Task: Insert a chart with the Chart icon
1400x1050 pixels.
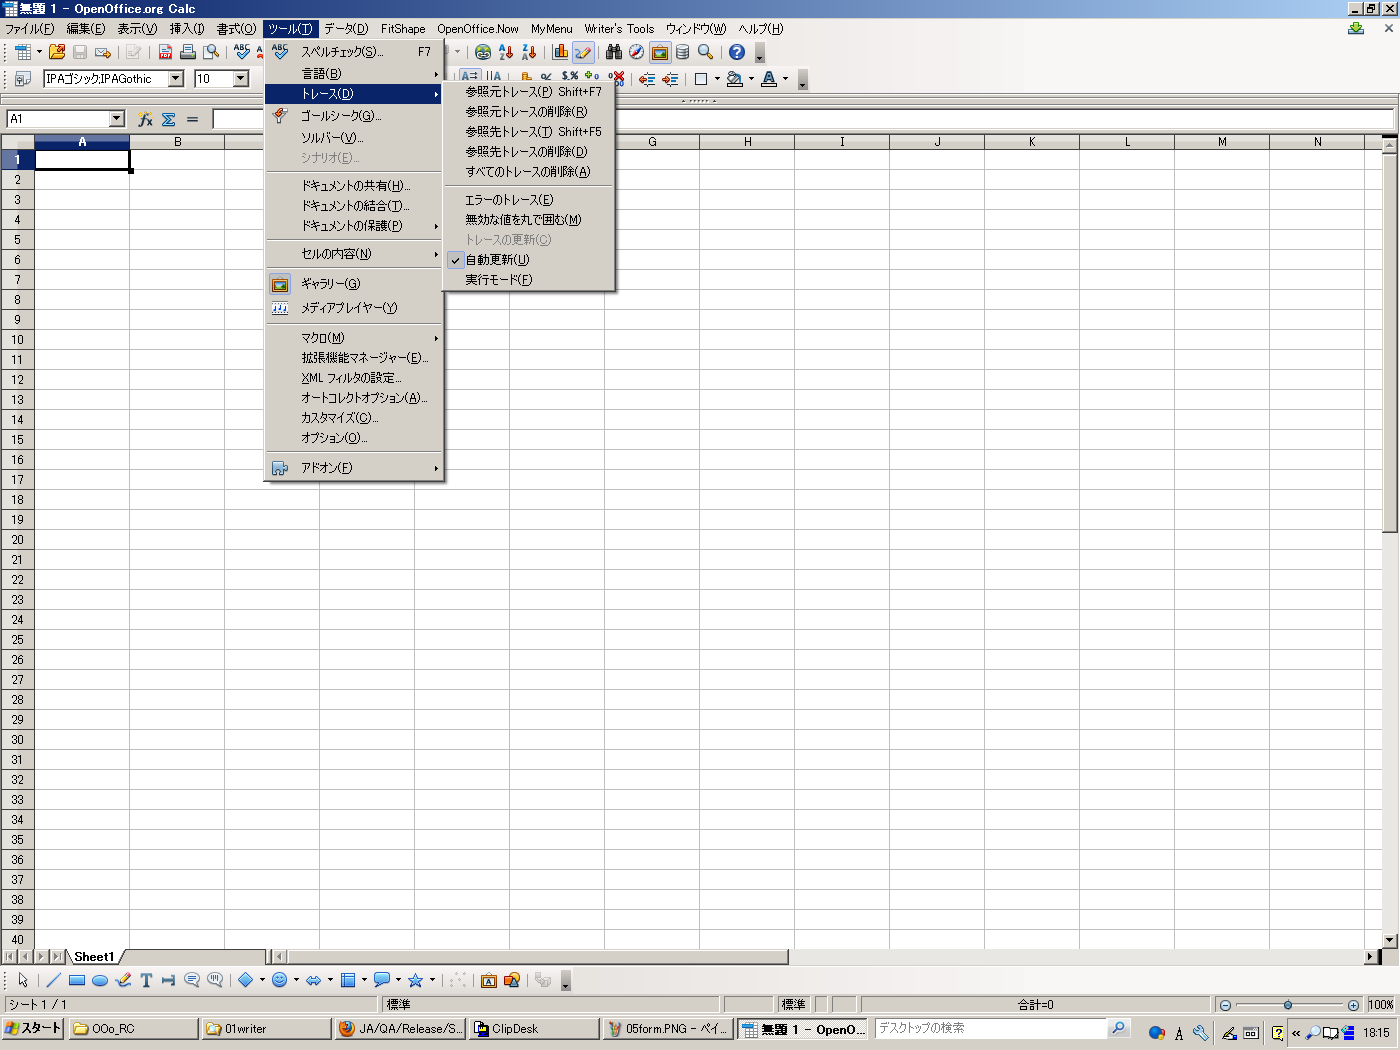Action: (x=560, y=52)
